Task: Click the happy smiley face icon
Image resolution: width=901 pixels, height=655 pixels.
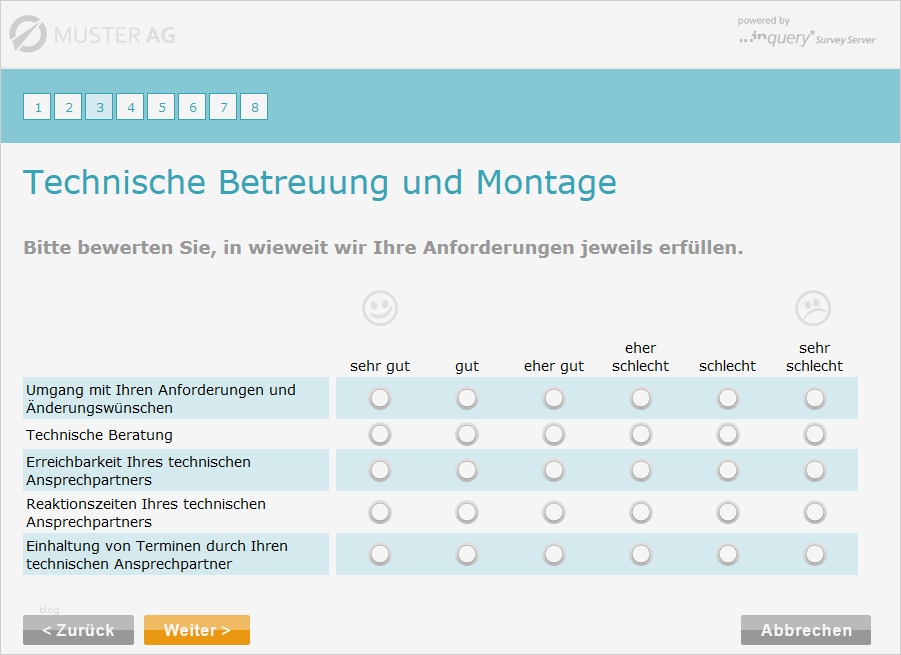Action: coord(379,307)
